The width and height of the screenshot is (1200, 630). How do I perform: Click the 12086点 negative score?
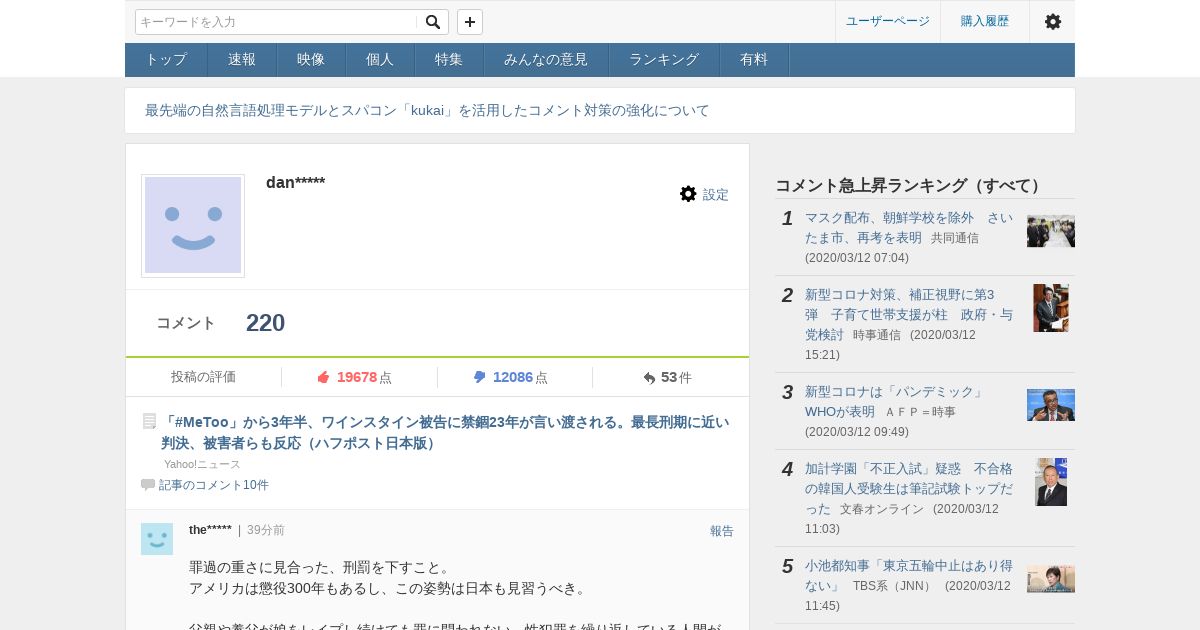point(520,377)
